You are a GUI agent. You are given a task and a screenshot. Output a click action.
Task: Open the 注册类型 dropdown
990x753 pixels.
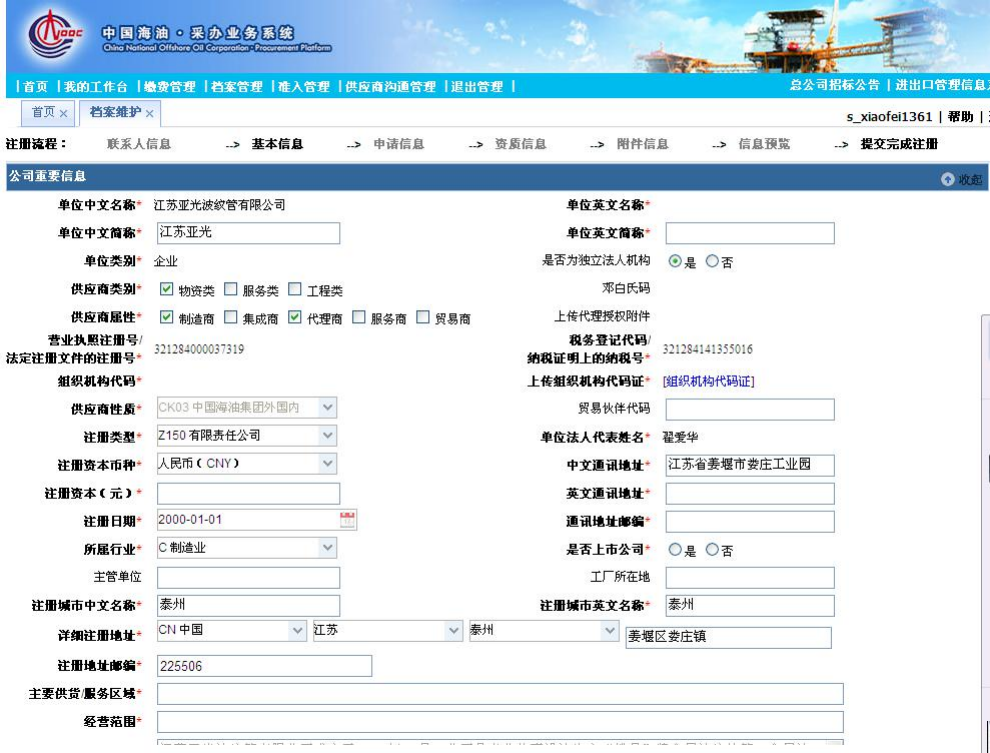tap(329, 436)
